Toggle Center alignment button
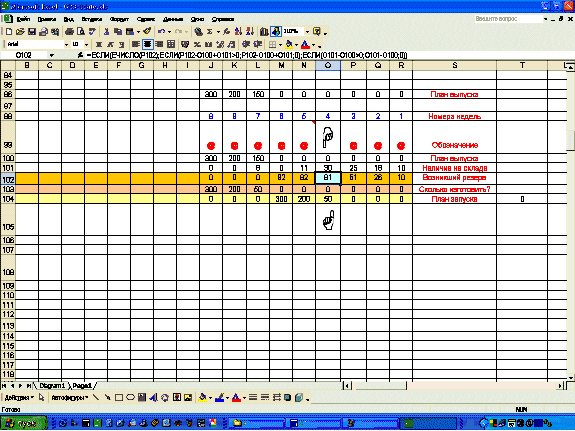This screenshot has width=575, height=431. (147, 44)
